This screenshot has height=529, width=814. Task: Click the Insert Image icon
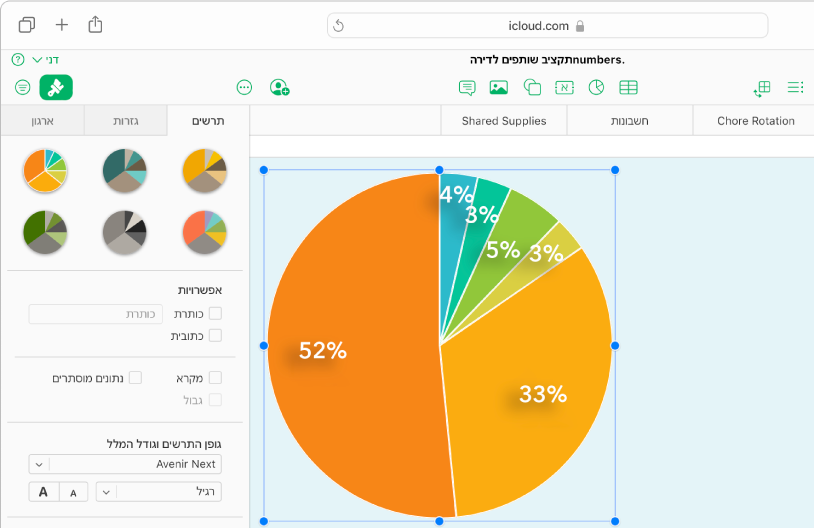tap(499, 88)
